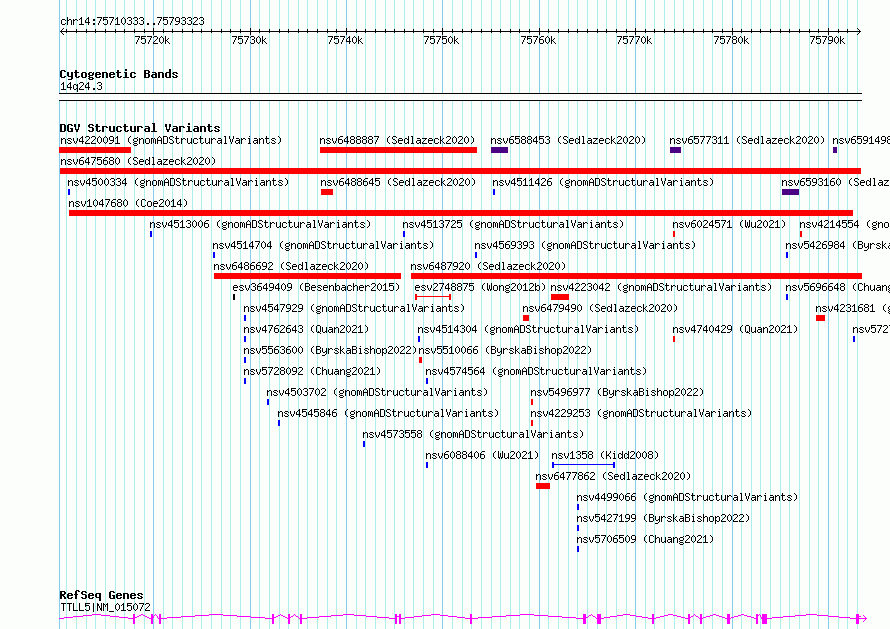Image resolution: width=890 pixels, height=629 pixels.
Task: Open the nsv4511426 gnomAD variant label
Action: (x=603, y=182)
